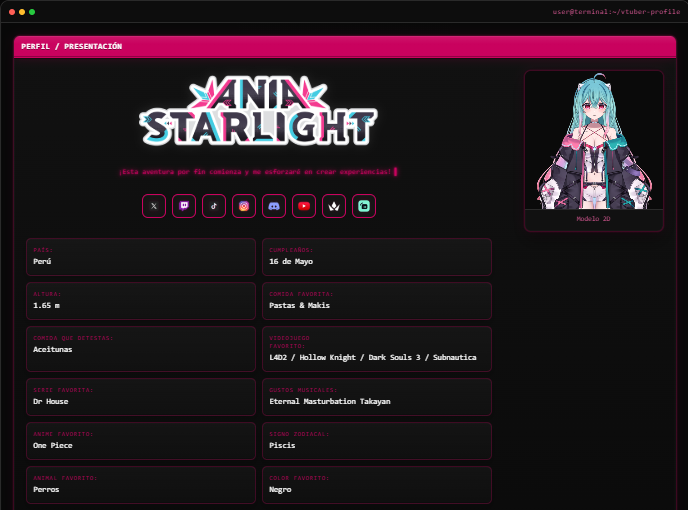Viewport: 688px width, 510px height.
Task: Click the 'VIDEOJUEGO FAVORITO:' label
Action: pos(290,342)
